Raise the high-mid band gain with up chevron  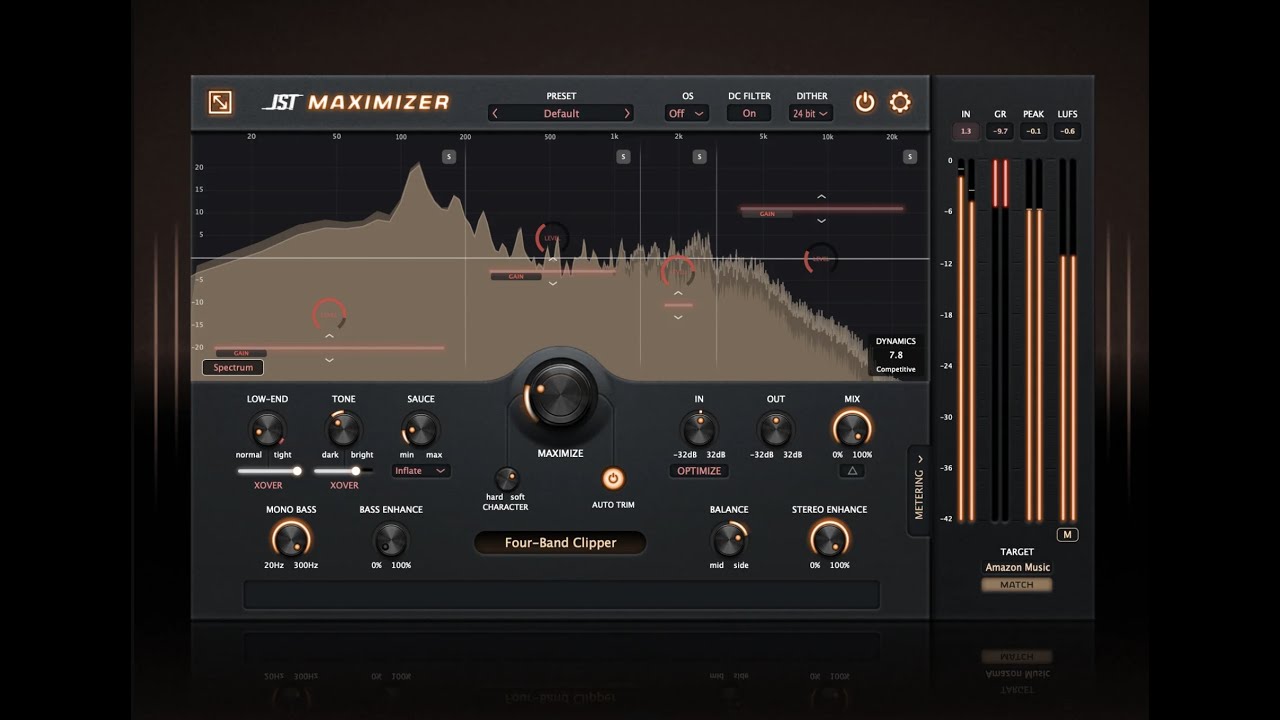[678, 293]
